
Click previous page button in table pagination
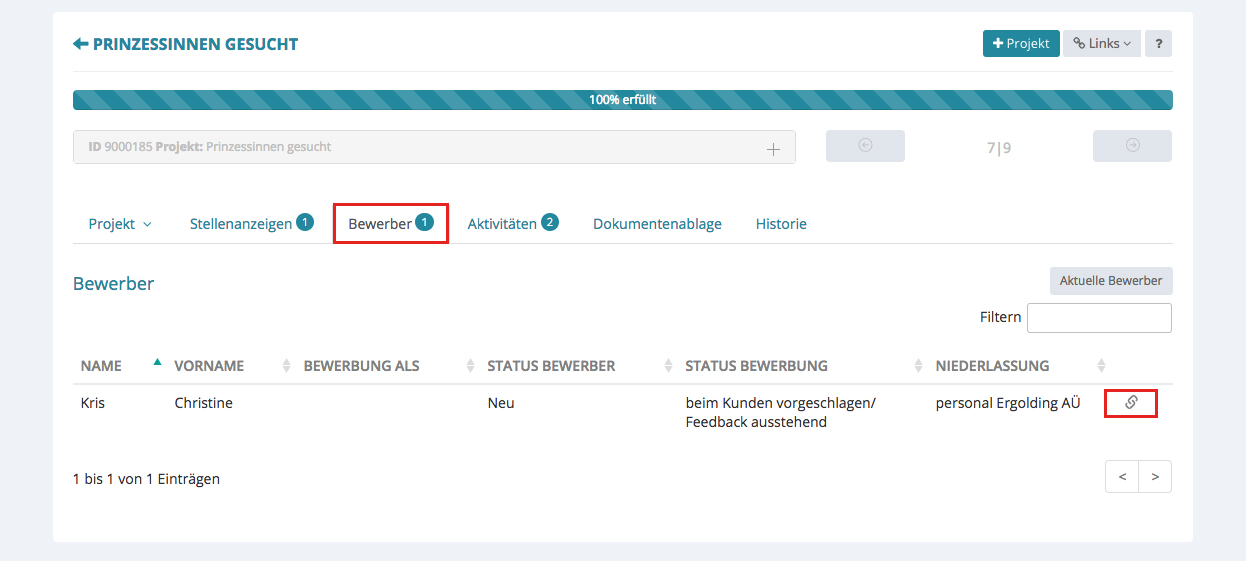1122,477
